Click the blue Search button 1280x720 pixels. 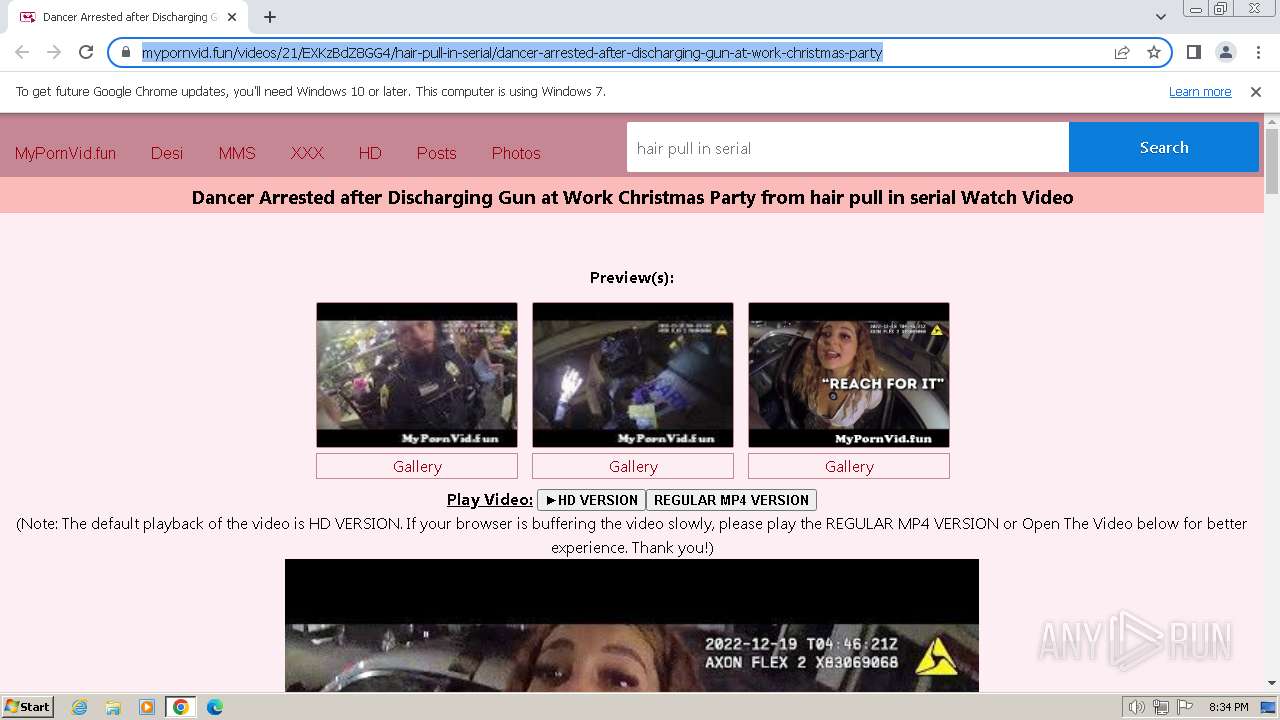[1164, 147]
